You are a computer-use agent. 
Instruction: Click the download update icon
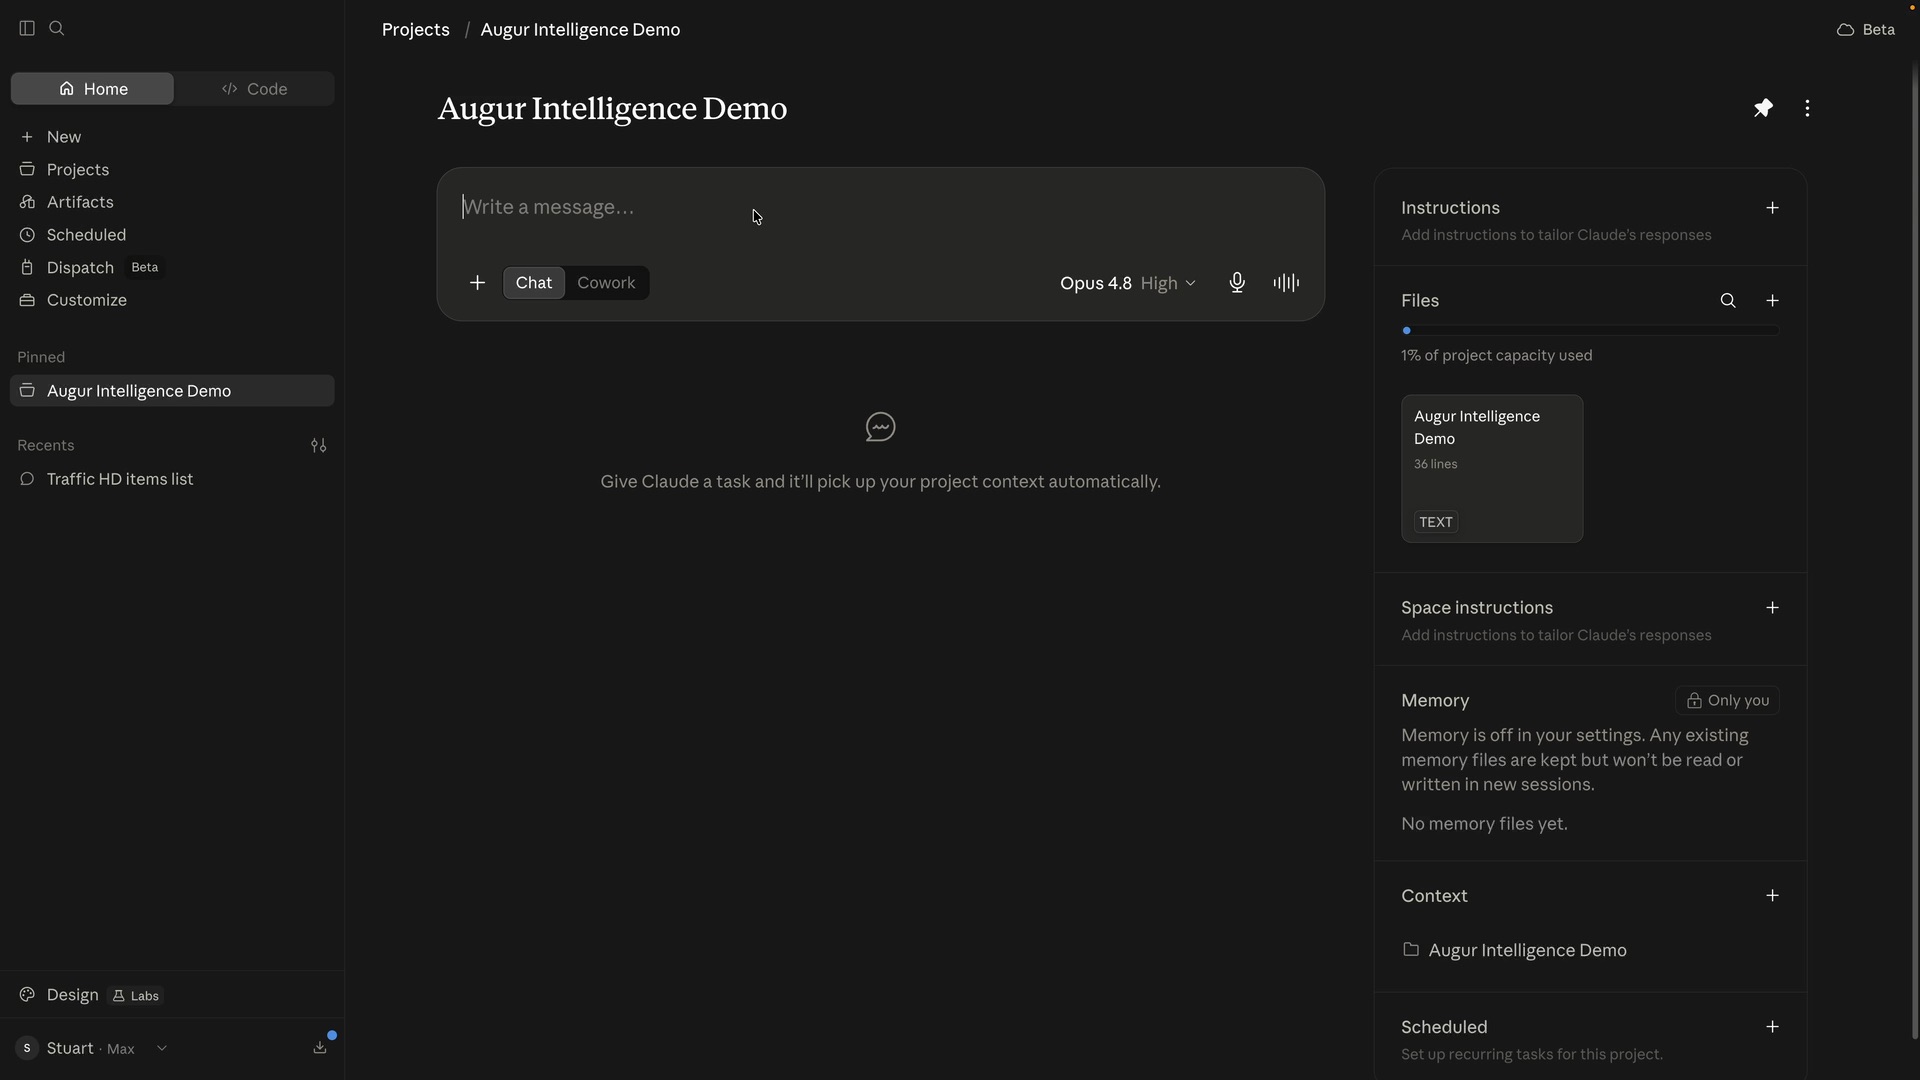pyautogui.click(x=320, y=1048)
